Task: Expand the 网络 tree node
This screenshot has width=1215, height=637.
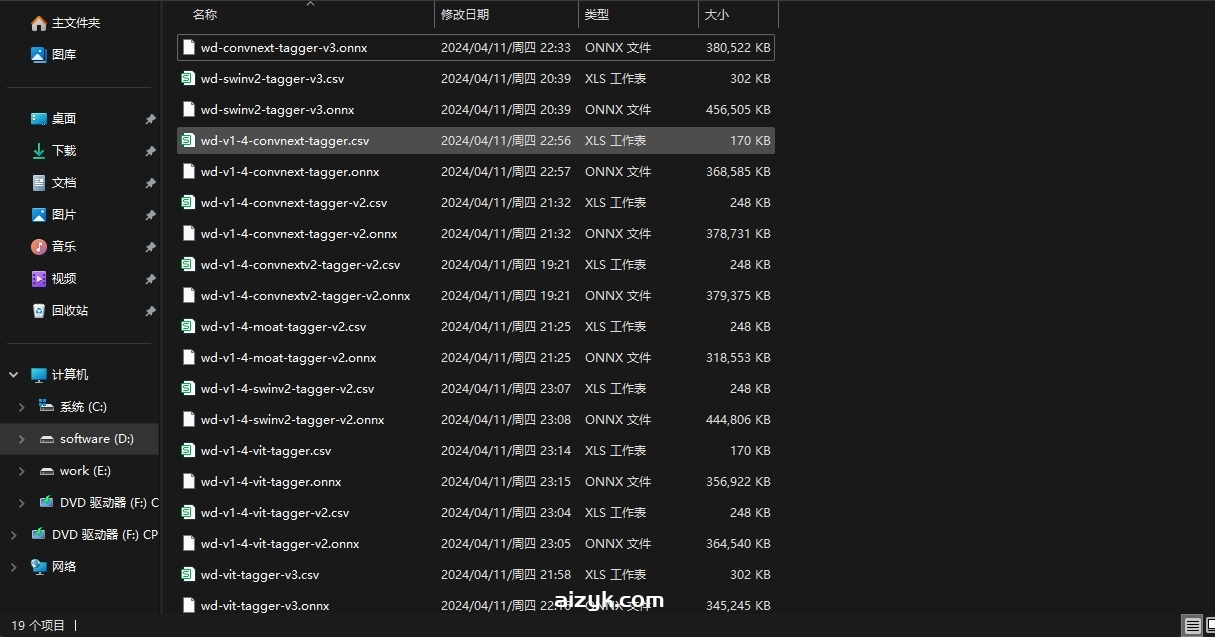Action: [14, 567]
